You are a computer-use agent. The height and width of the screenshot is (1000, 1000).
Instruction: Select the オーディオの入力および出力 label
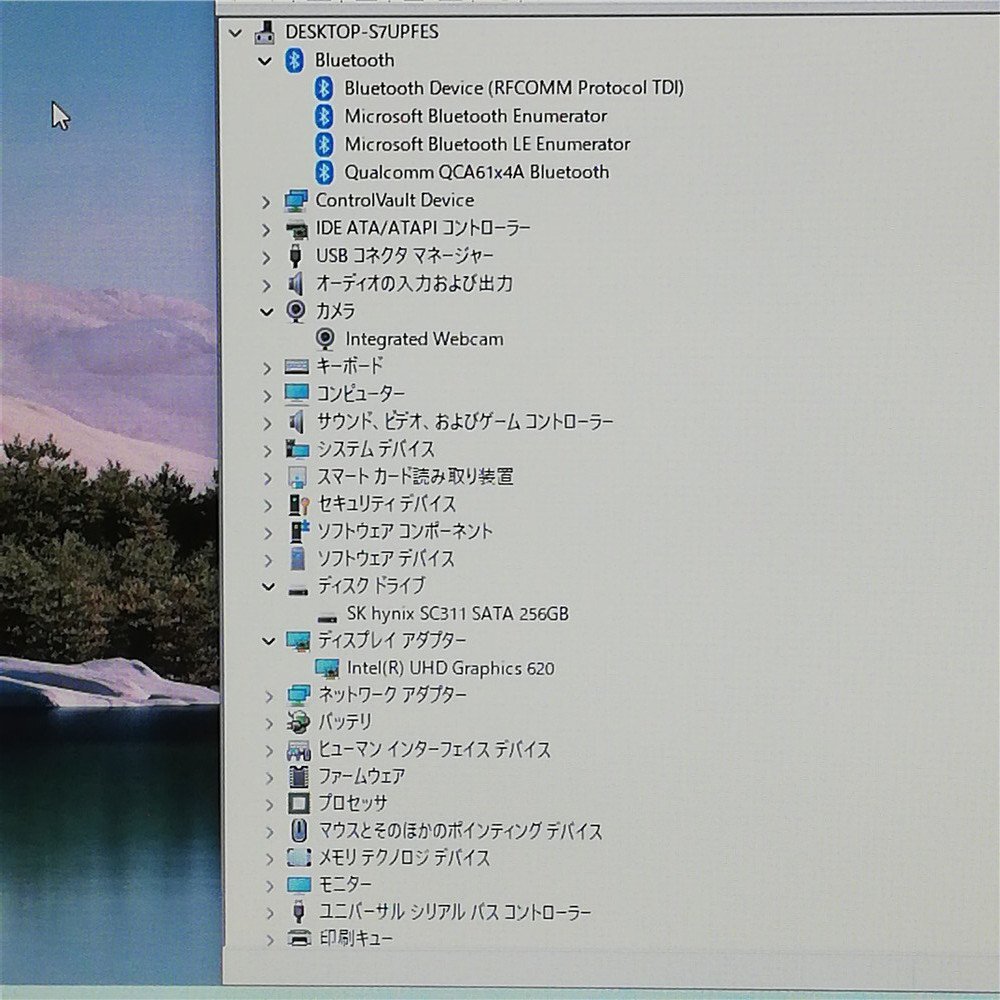click(x=415, y=283)
